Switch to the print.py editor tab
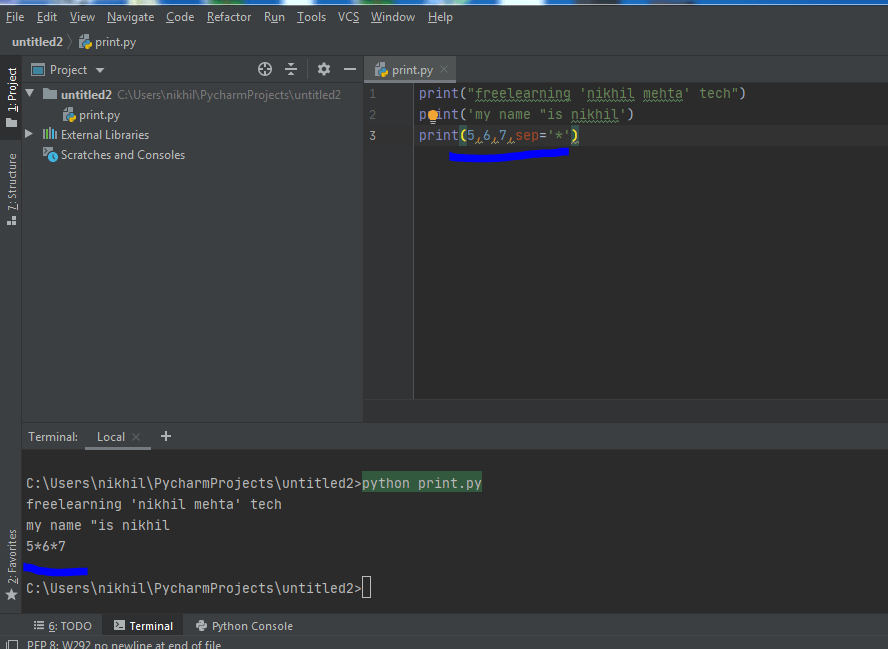This screenshot has width=888, height=649. click(412, 70)
